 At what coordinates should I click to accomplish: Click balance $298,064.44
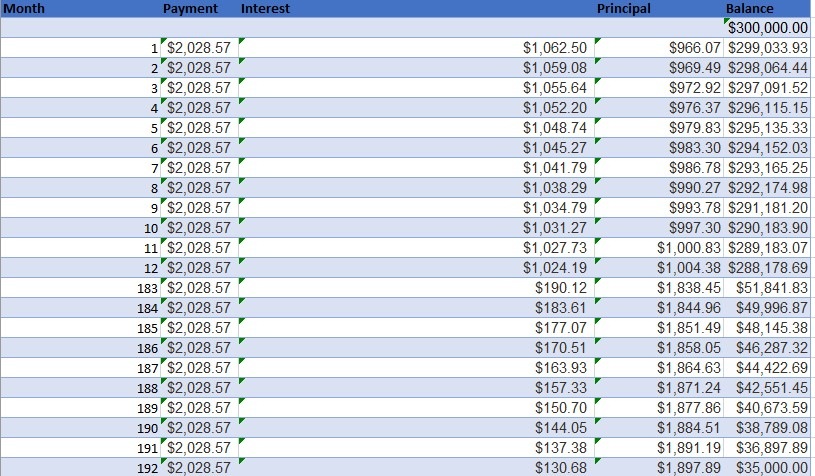(x=767, y=68)
